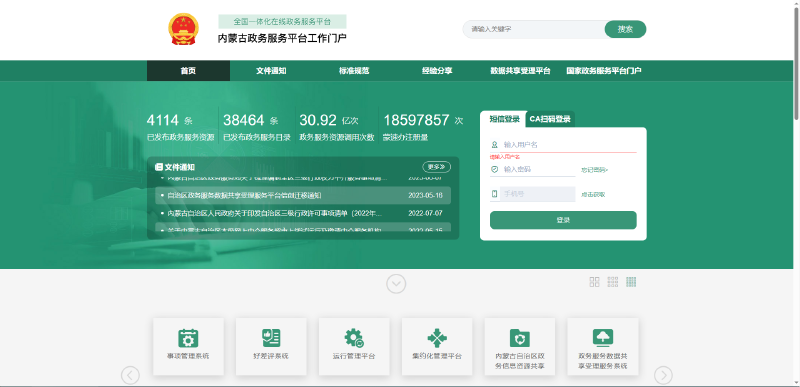Click the 更多 button in 文件通知
Screen dimensions: 800x387
pos(437,167)
